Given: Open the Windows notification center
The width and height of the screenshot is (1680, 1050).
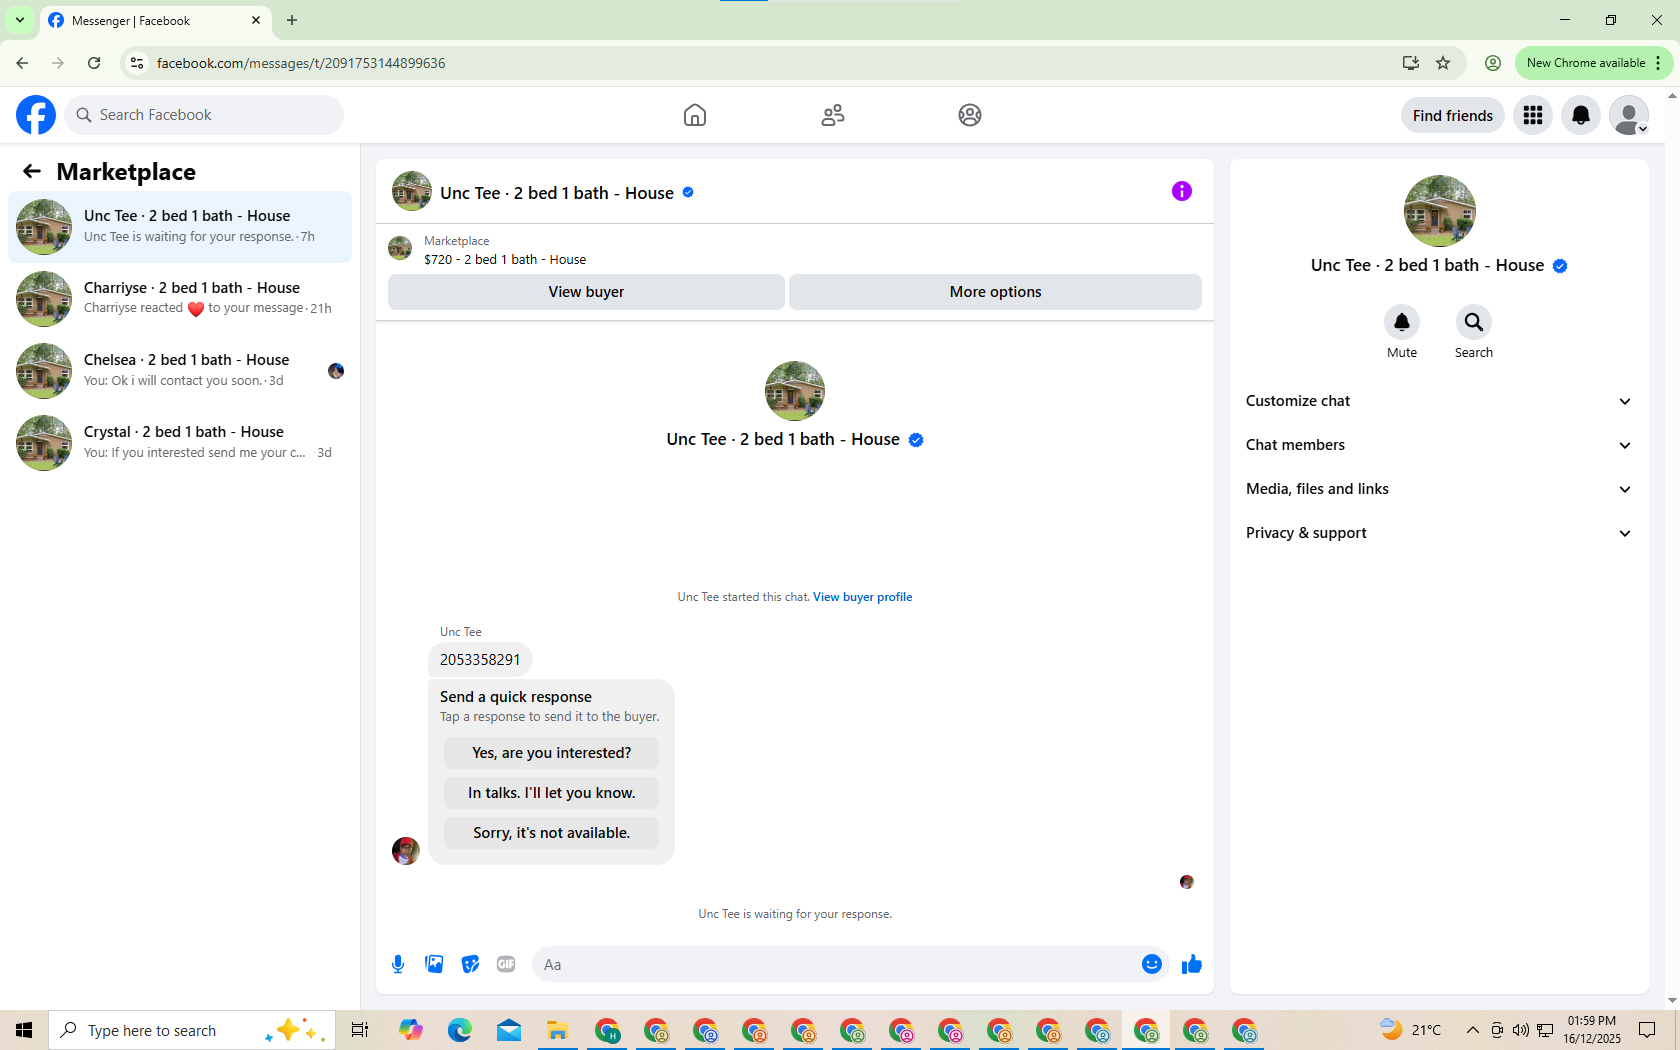Looking at the screenshot, I should 1647,1030.
